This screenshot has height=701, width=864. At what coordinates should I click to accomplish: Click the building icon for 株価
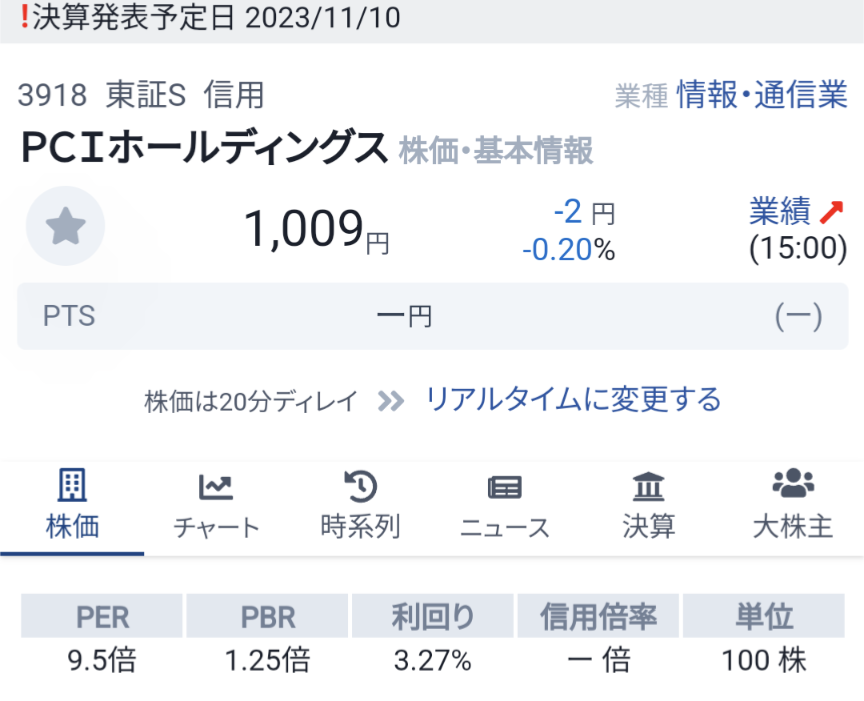(x=72, y=487)
